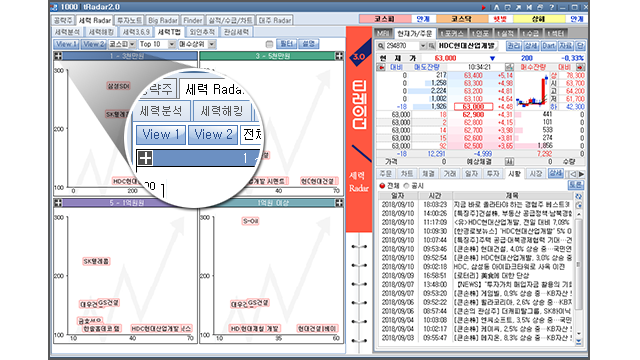The image size is (640, 360).
Task: Click the 코스닥 orange index indicator
Action: (x=462, y=19)
